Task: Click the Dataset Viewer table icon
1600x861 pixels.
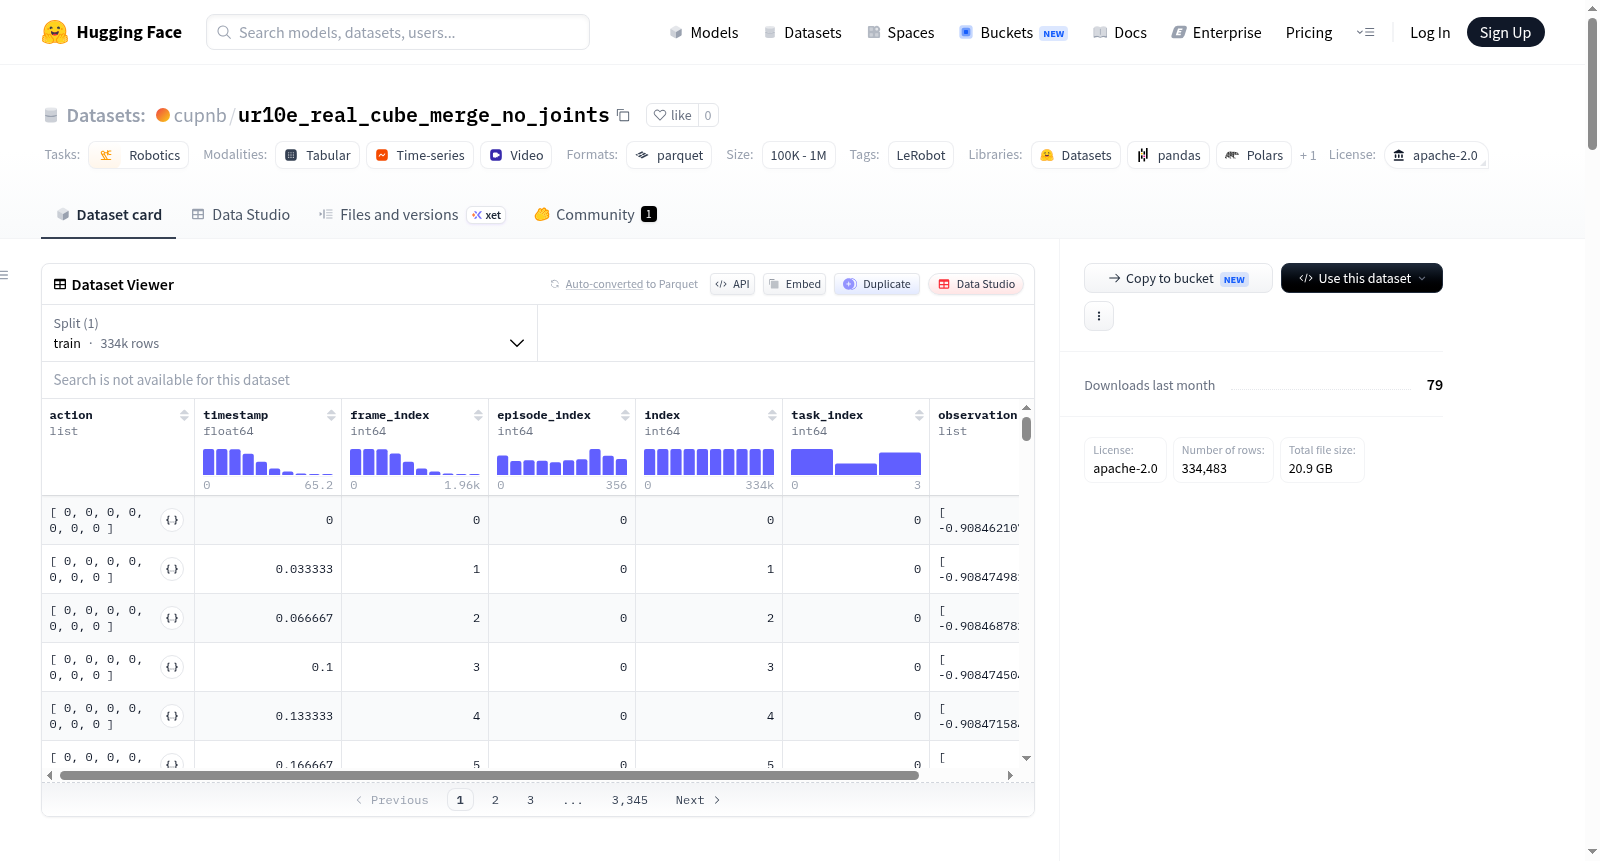Action: [60, 285]
